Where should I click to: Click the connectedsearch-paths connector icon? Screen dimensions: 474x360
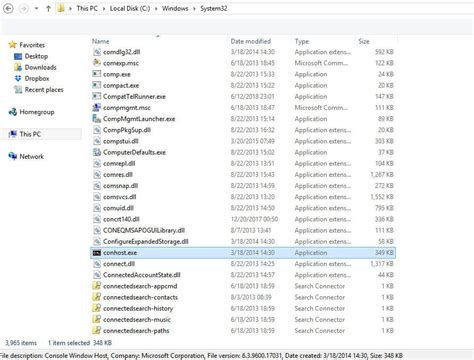pyautogui.click(x=97, y=330)
